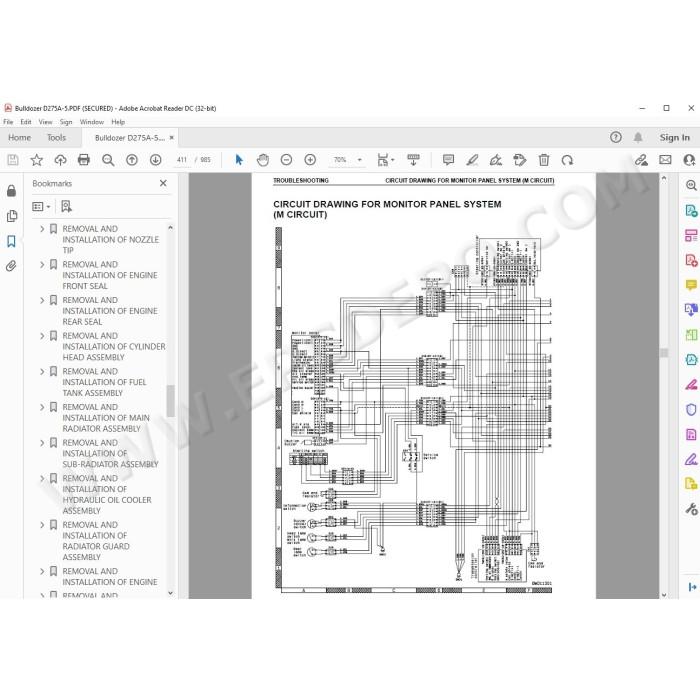
Task: Expand the Nozzle Tip bookmark
Action: tap(42, 229)
